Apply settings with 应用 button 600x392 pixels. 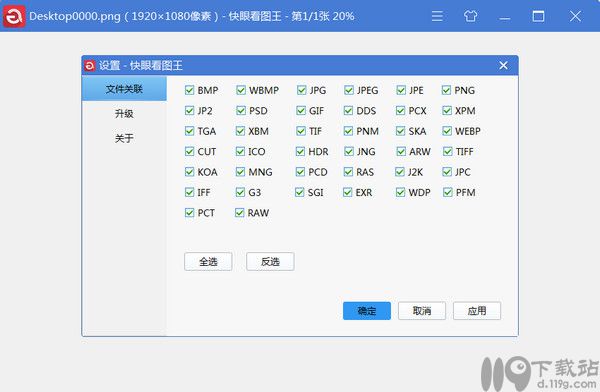pos(477,310)
